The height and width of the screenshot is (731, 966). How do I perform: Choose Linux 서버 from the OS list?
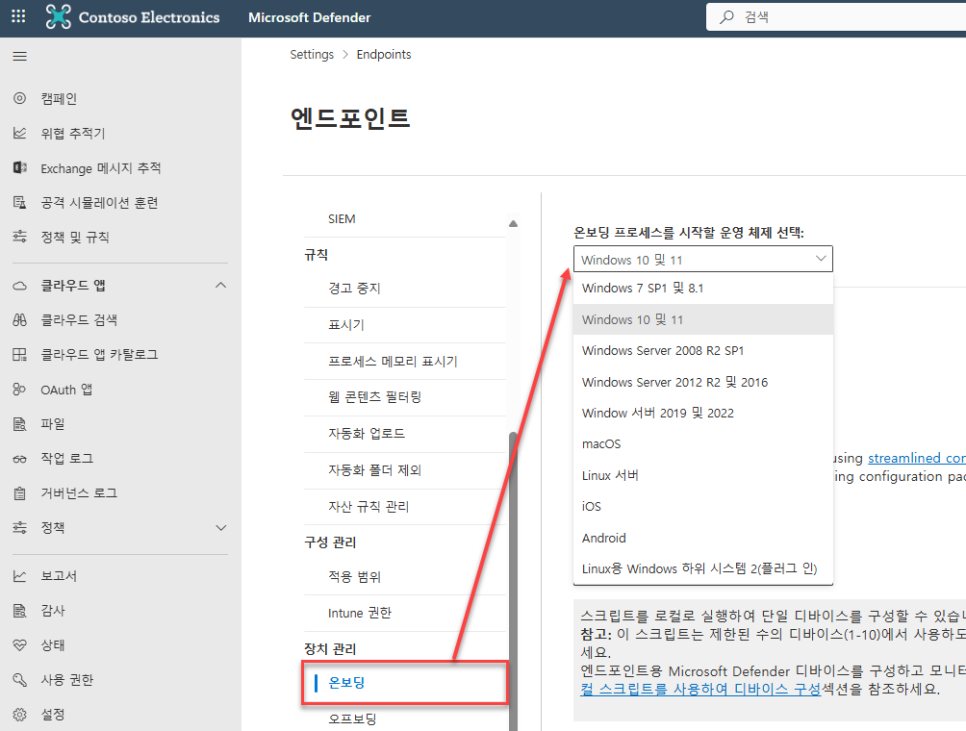(x=703, y=475)
